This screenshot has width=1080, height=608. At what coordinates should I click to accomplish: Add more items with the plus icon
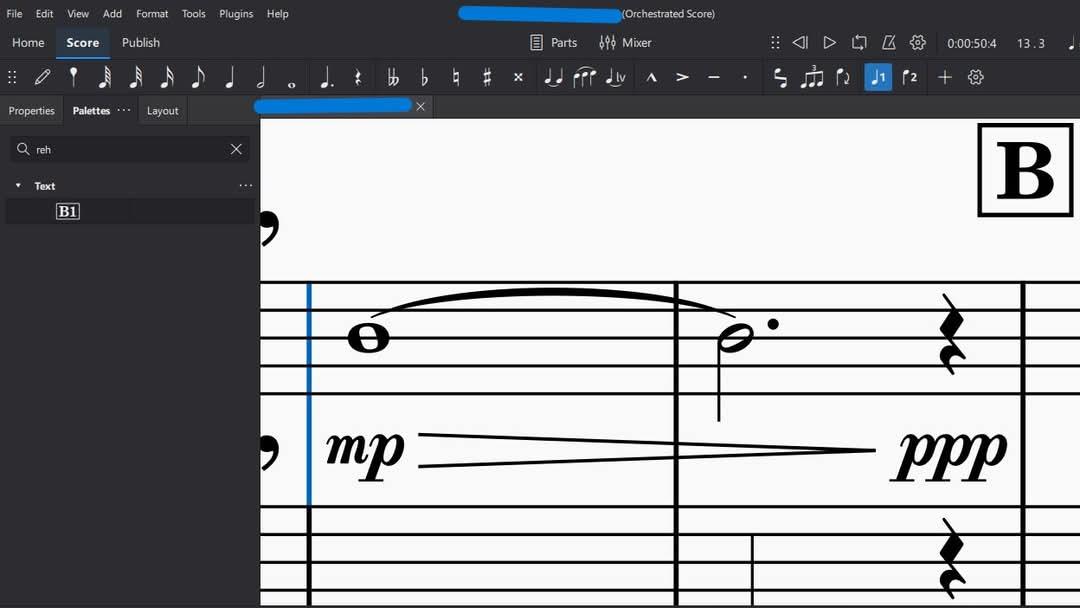tap(944, 77)
